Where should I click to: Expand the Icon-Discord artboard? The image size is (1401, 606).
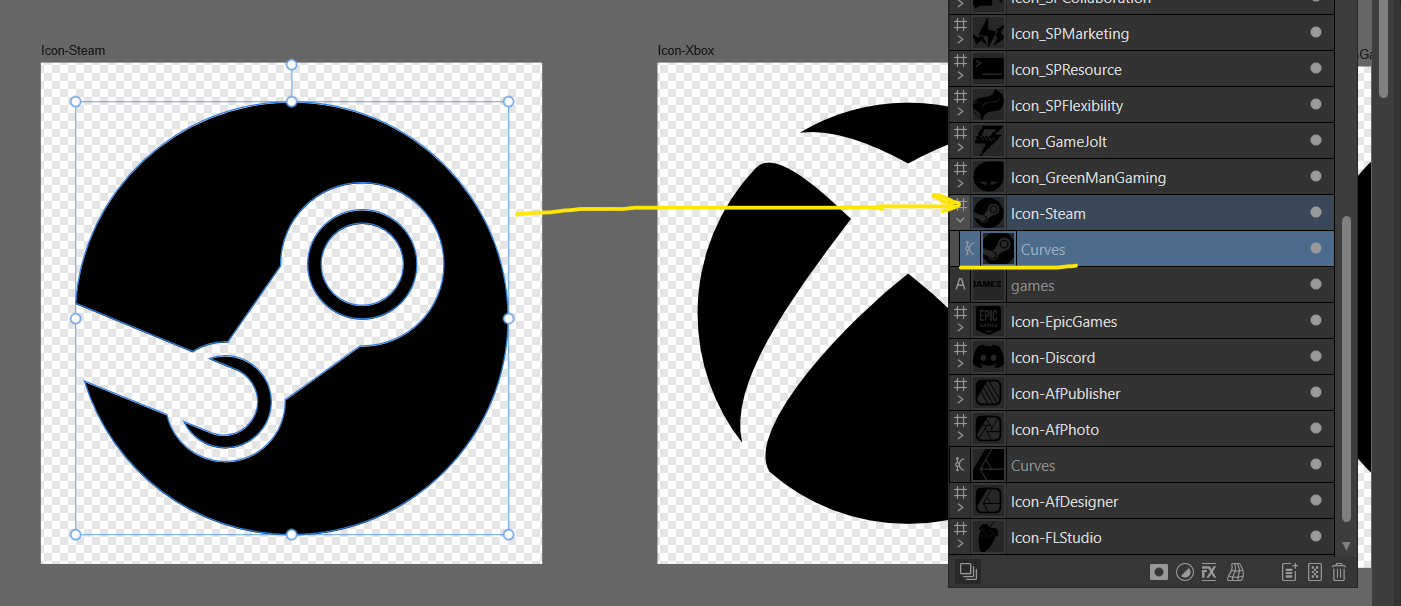[x=960, y=365]
